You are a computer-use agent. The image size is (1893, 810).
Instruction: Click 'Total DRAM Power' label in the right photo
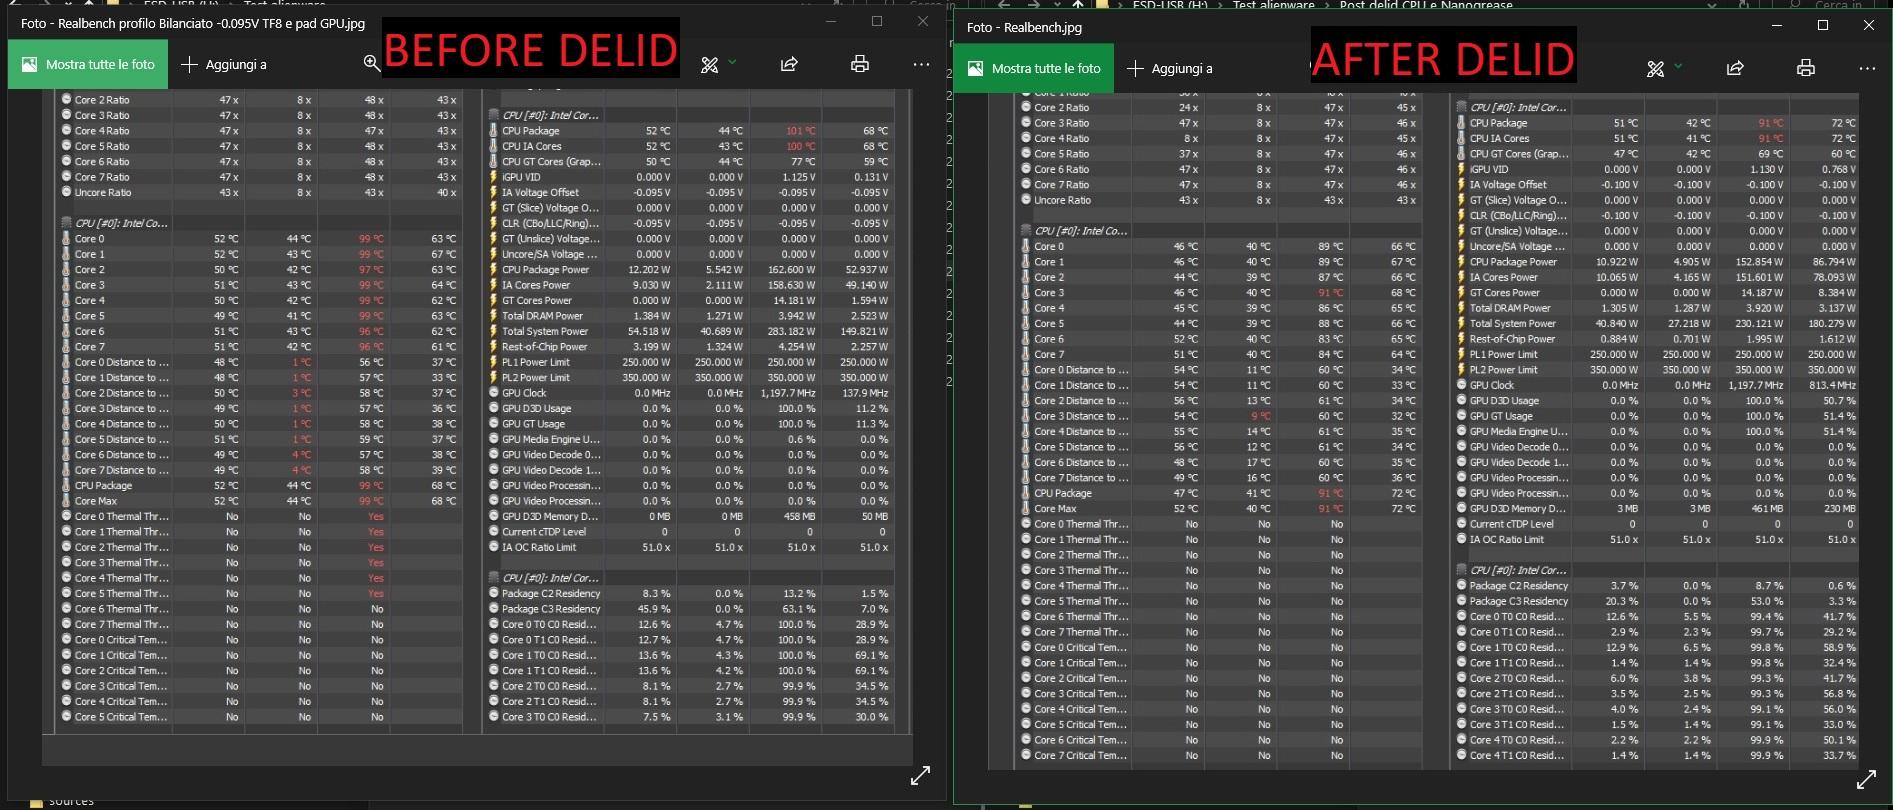[1510, 308]
